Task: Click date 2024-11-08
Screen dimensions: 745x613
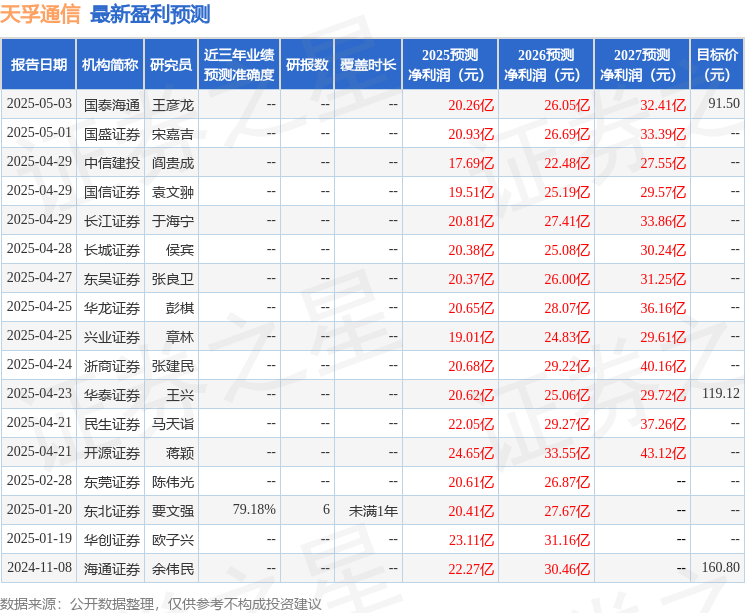Action: (39, 567)
